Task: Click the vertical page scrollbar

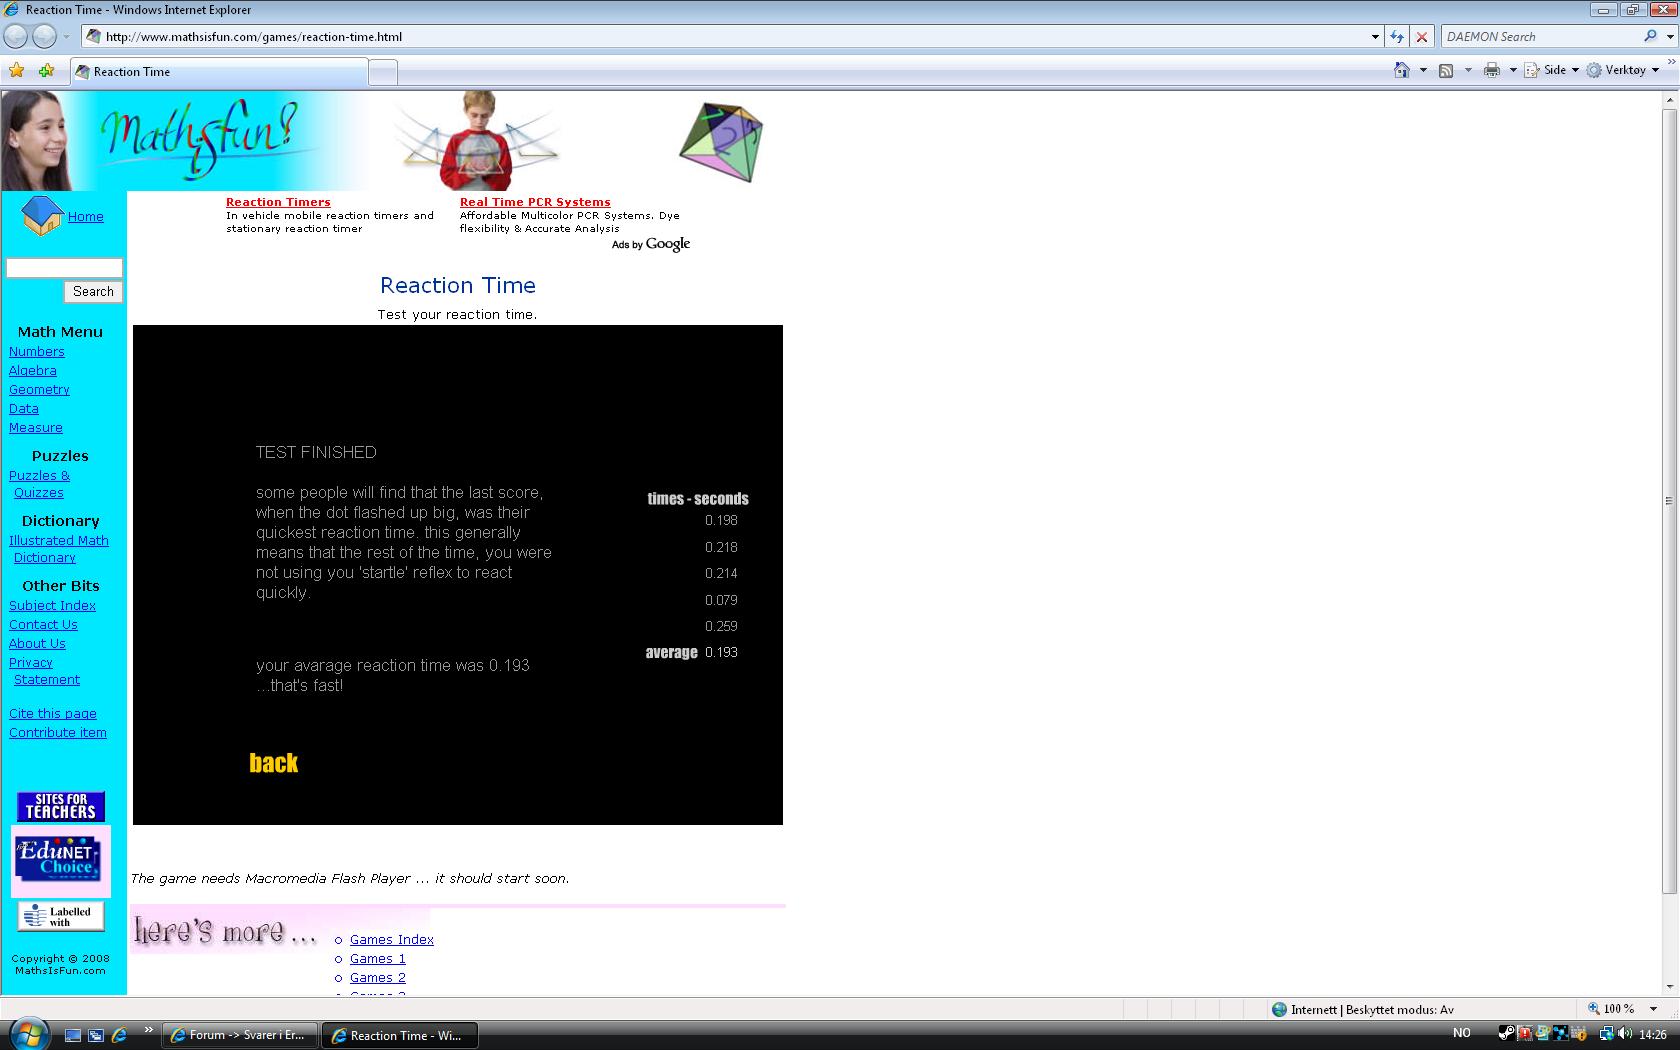Action: (x=1668, y=542)
